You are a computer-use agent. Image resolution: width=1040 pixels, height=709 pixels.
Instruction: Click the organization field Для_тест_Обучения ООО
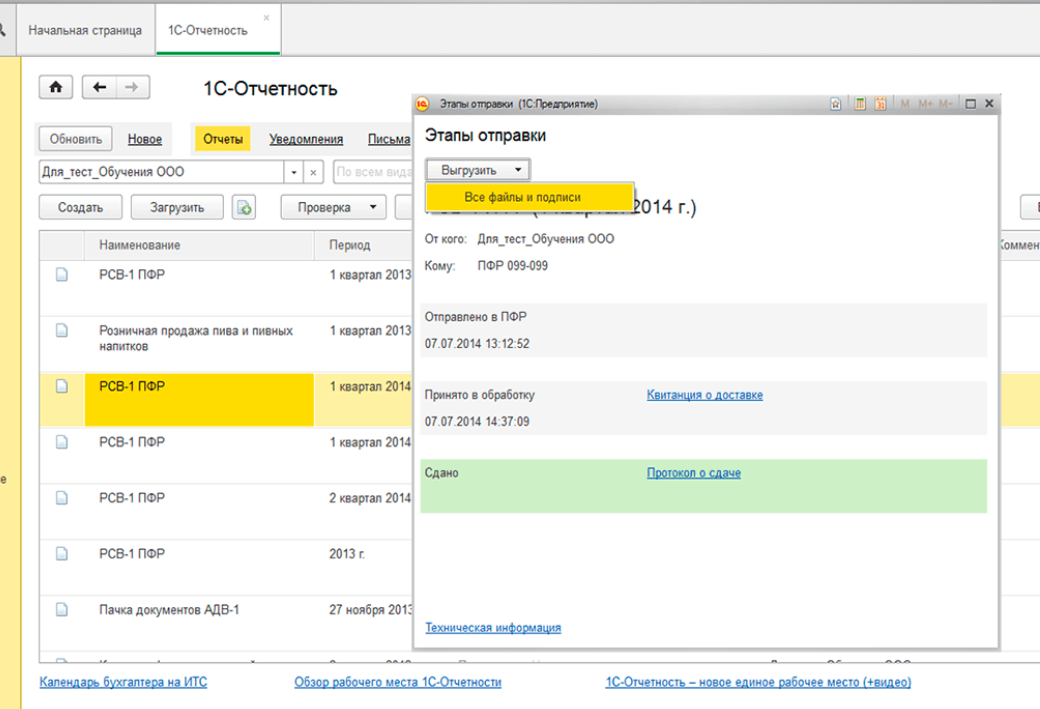[x=162, y=172]
